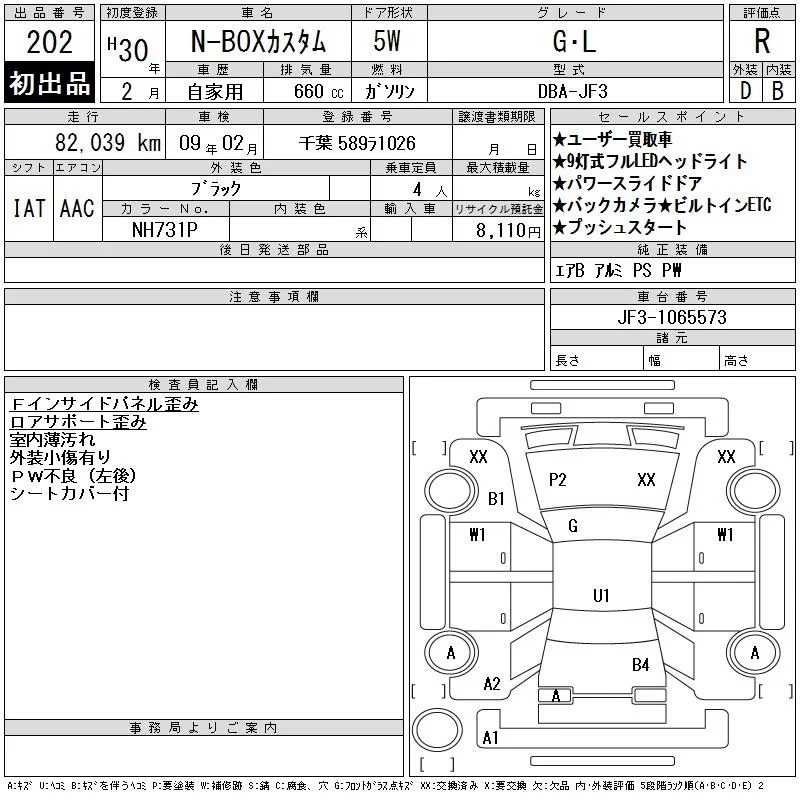Click the door type 5W
The height and width of the screenshot is (800, 800).
387,41
